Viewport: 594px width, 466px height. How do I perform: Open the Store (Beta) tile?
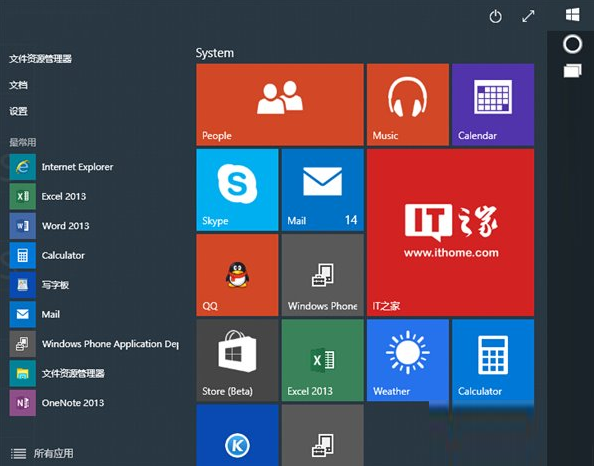click(x=237, y=360)
